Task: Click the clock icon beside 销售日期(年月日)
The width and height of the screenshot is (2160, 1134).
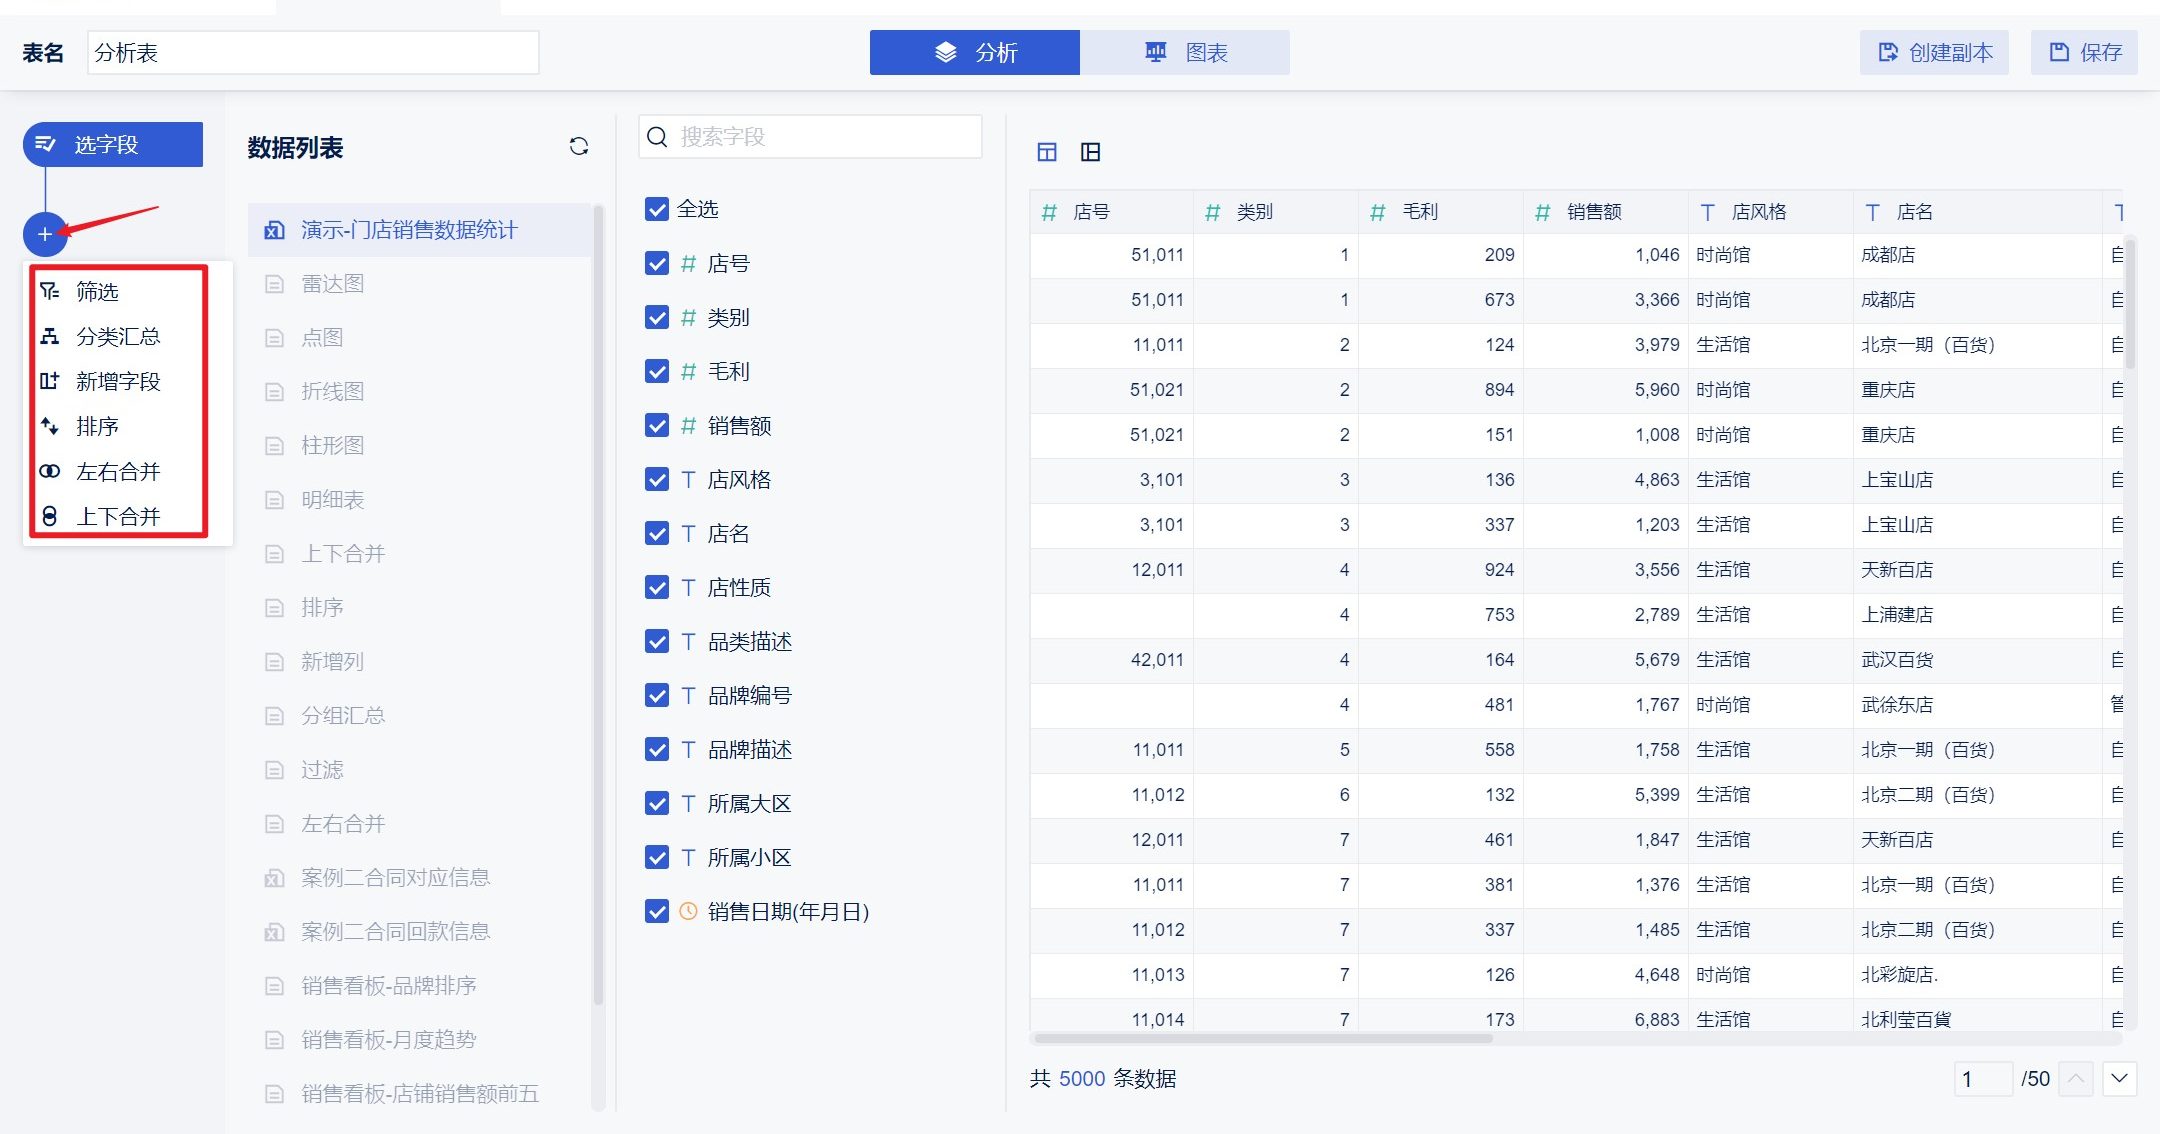Action: click(686, 911)
